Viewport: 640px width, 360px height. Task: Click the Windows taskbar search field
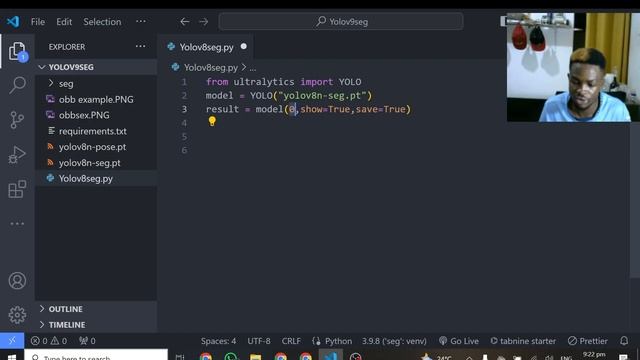pos(96,356)
